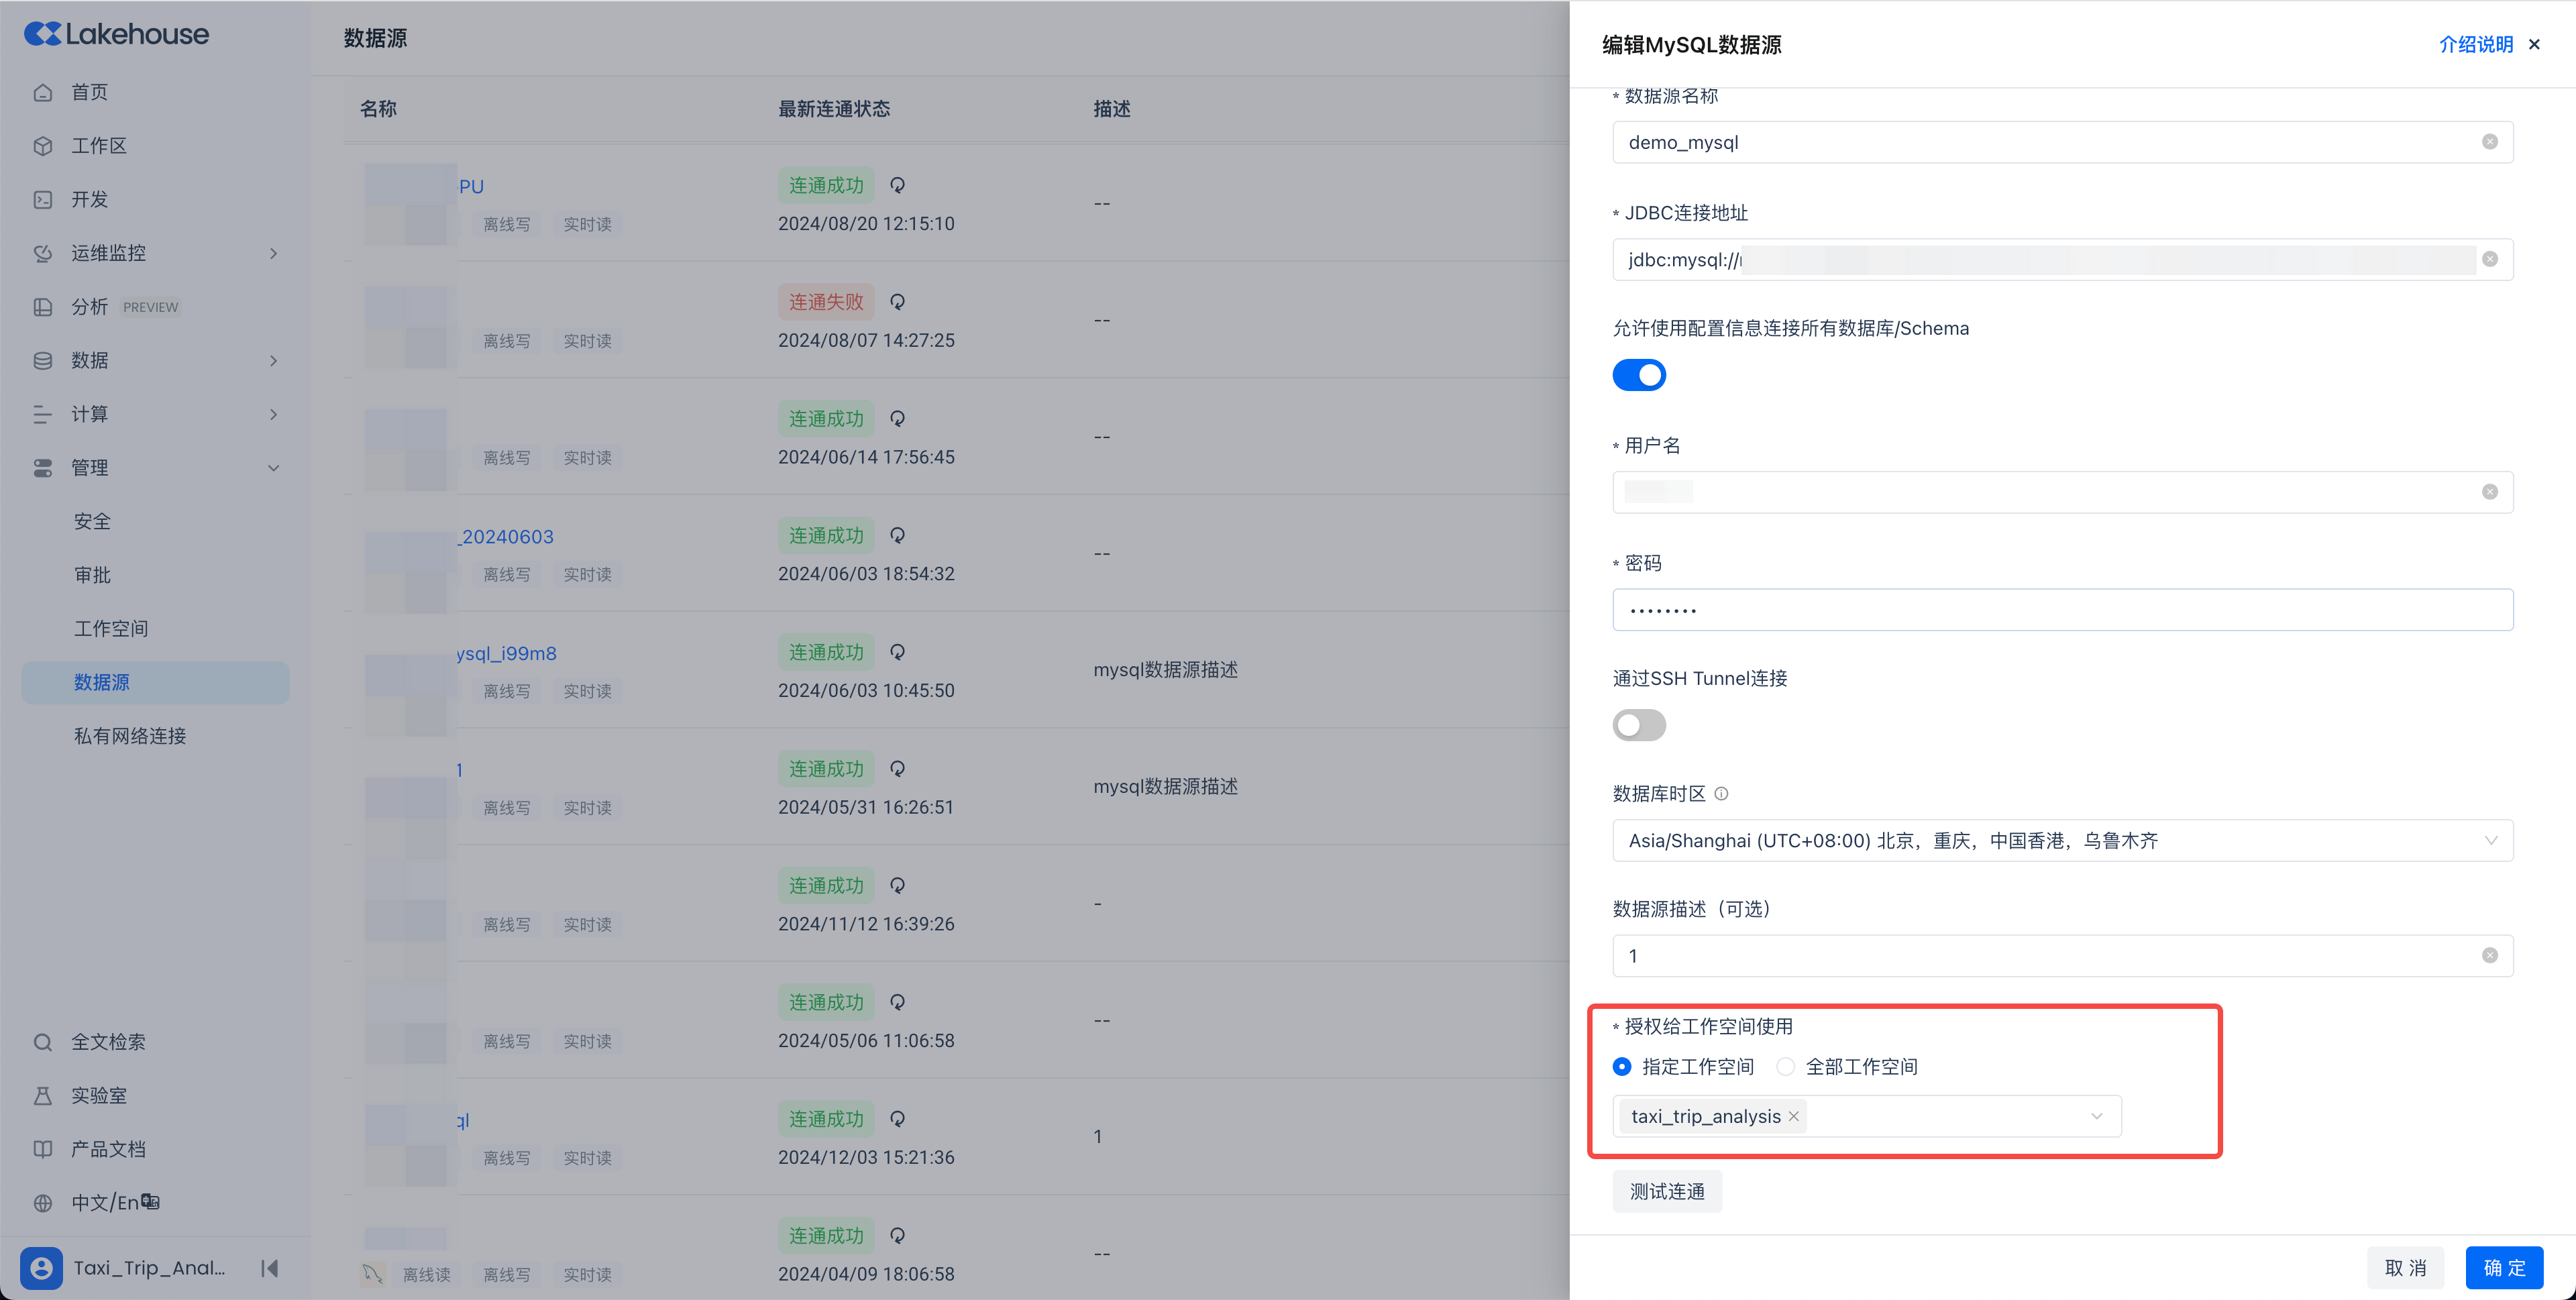Screen dimensions: 2576x1300
Task: Select the 全部工作空间 radio option
Action: click(x=1785, y=1067)
